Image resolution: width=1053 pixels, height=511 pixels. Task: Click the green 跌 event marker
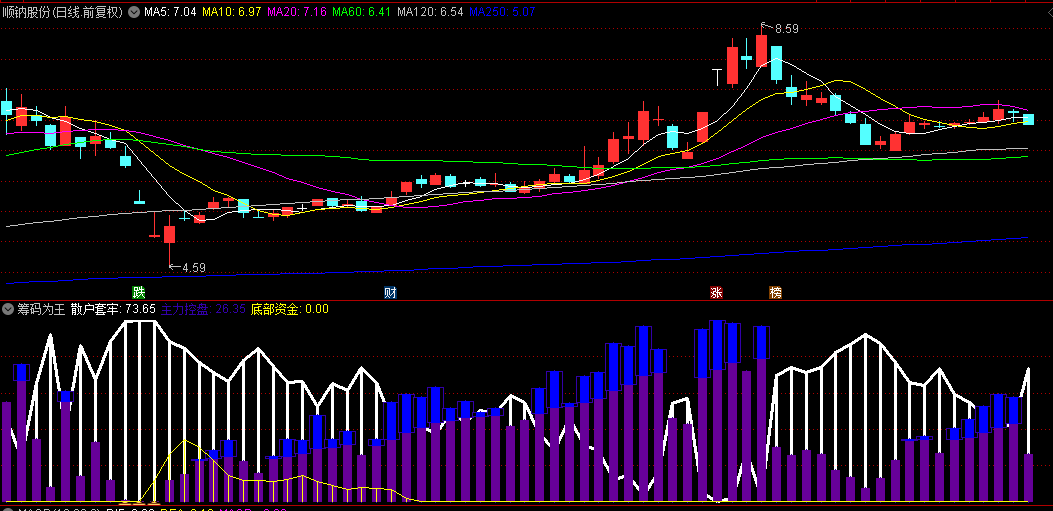138,293
